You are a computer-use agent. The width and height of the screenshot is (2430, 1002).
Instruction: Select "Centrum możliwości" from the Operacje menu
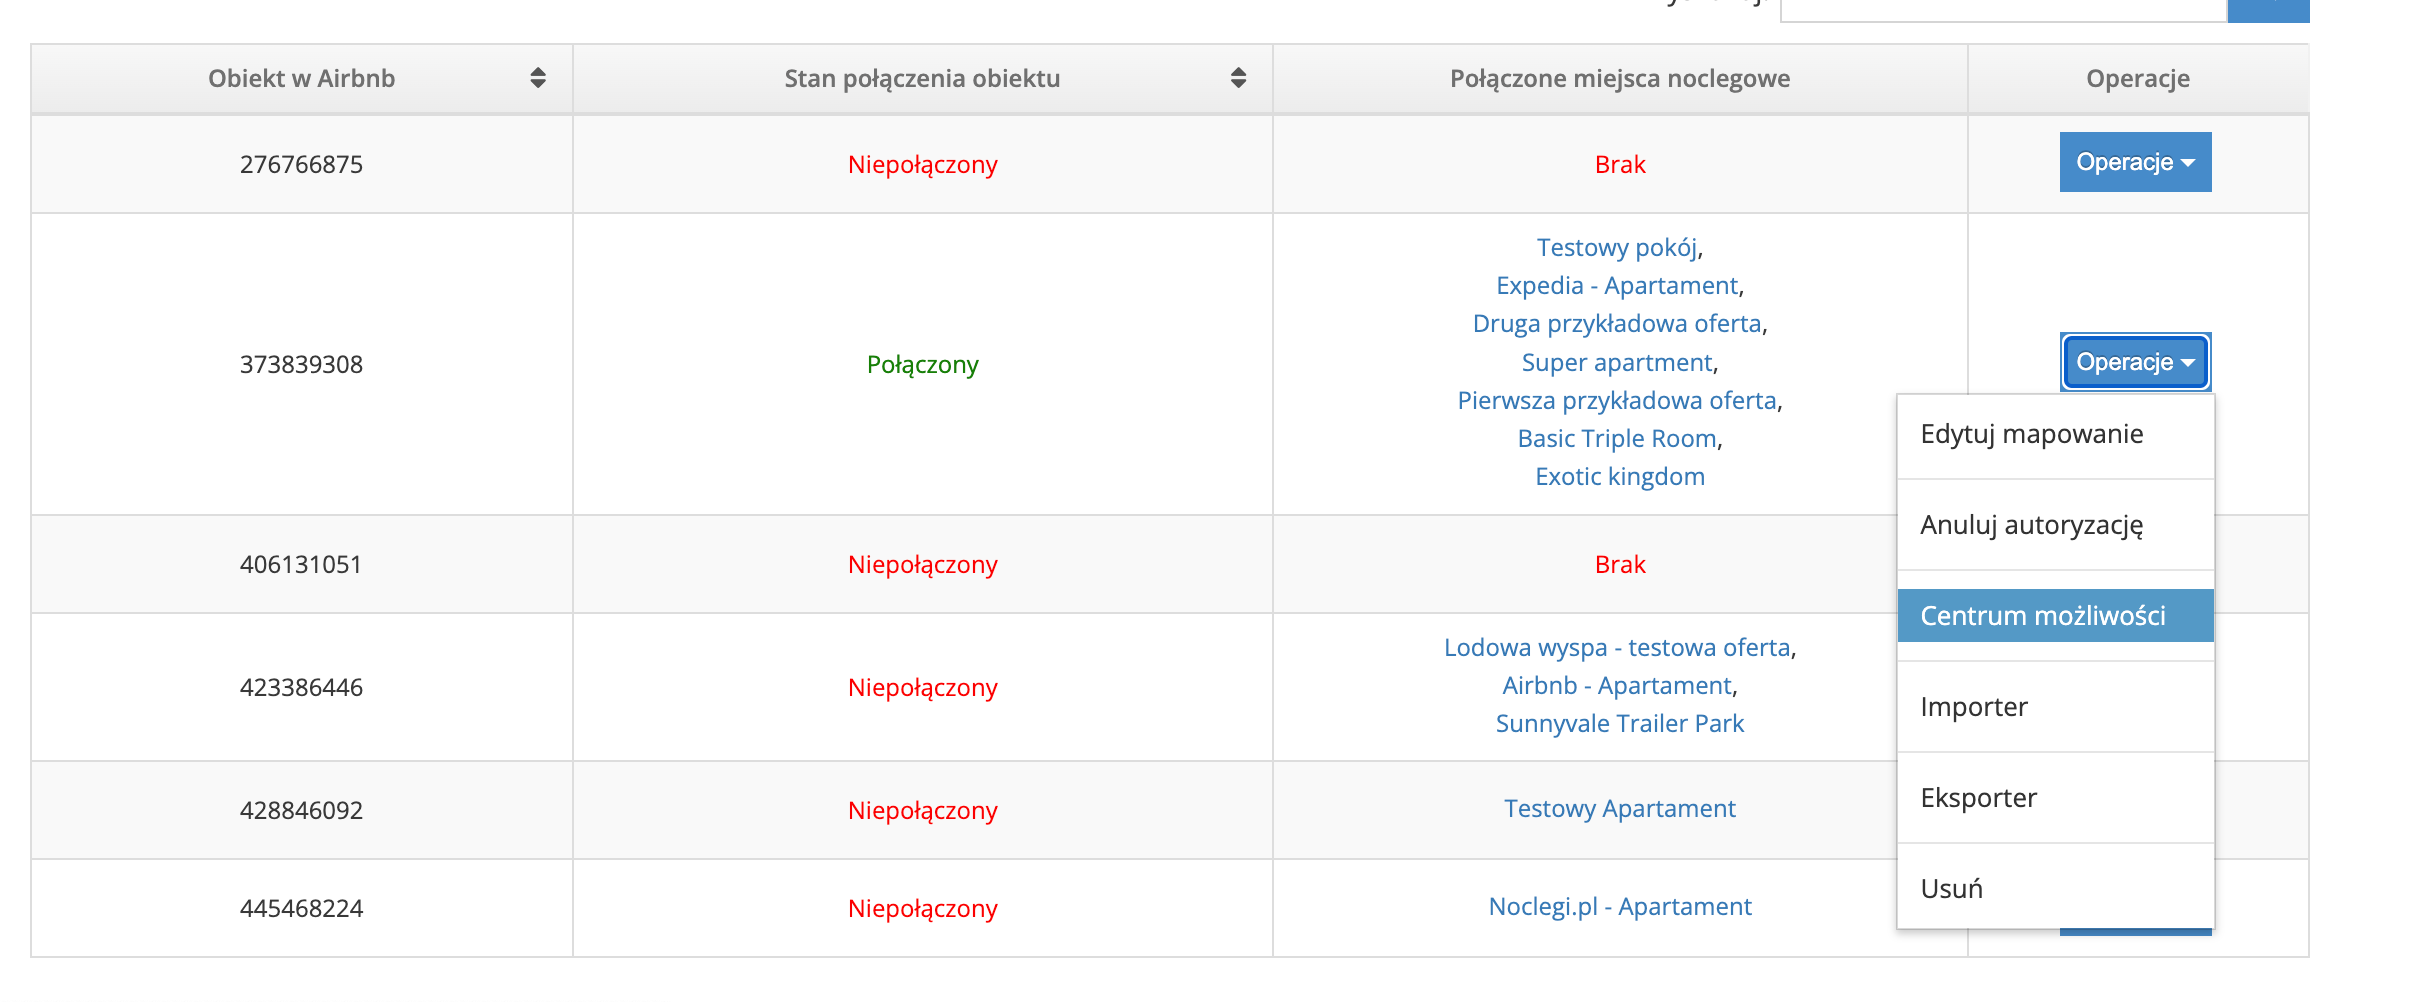(2054, 615)
